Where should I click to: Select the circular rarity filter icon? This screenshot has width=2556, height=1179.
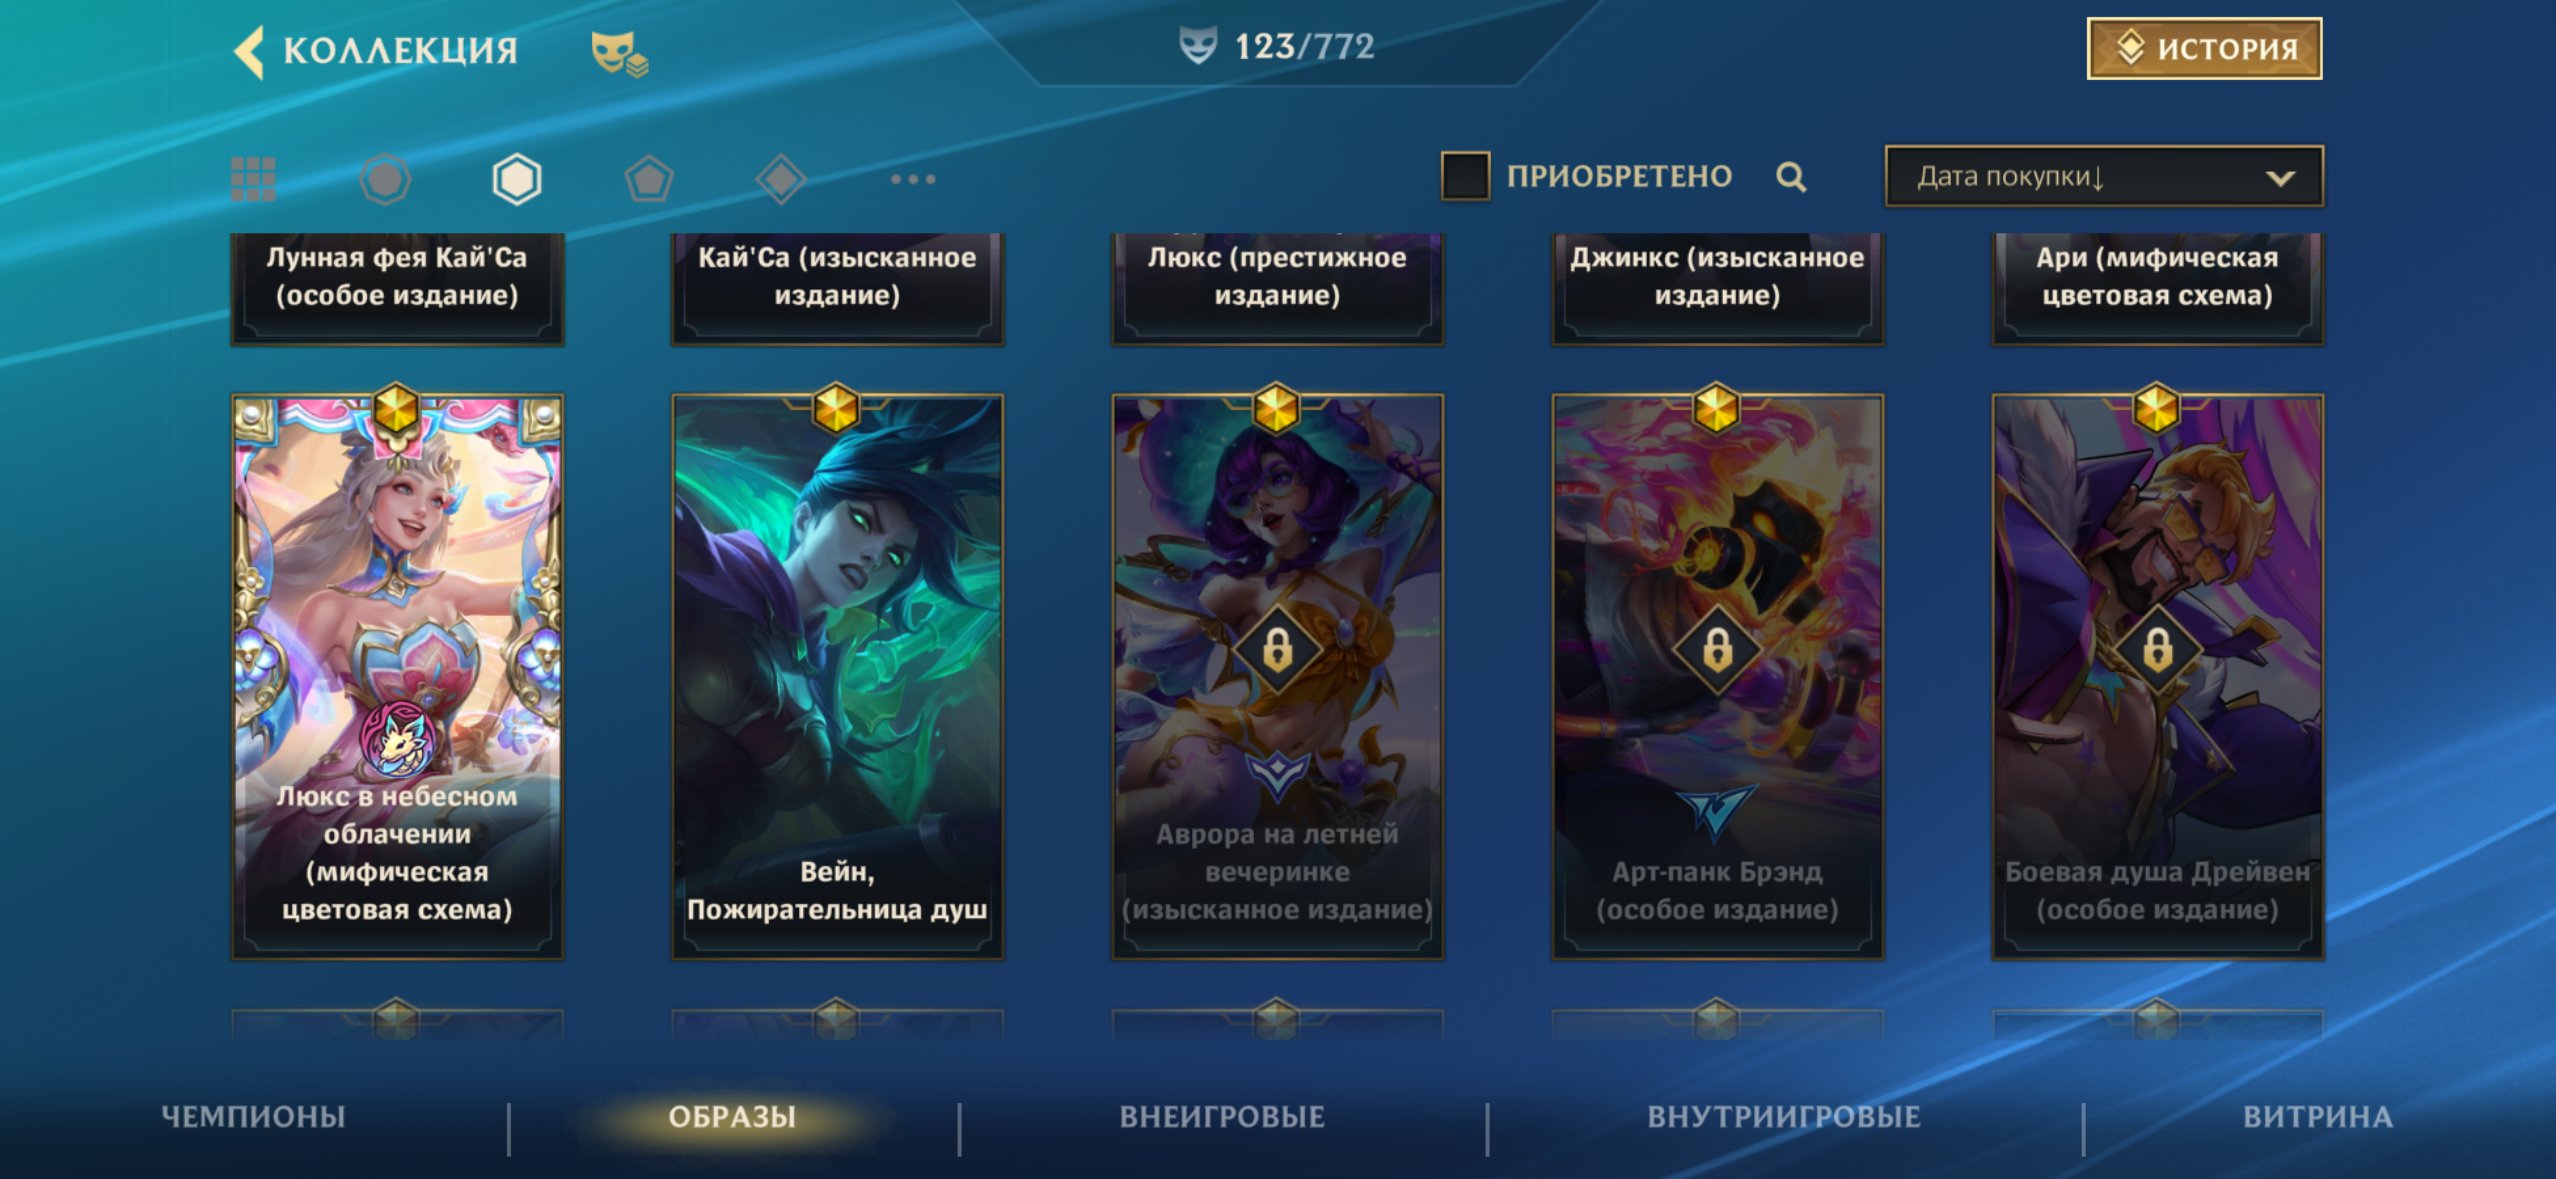[385, 180]
